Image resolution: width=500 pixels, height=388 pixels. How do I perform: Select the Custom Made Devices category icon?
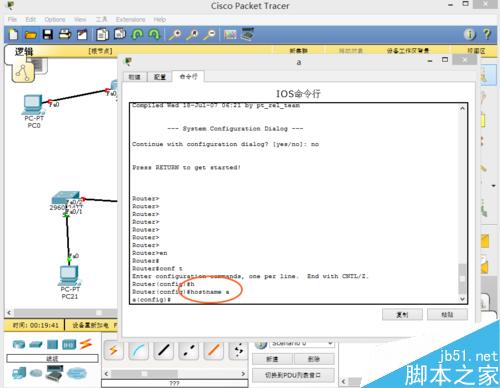coord(54,373)
